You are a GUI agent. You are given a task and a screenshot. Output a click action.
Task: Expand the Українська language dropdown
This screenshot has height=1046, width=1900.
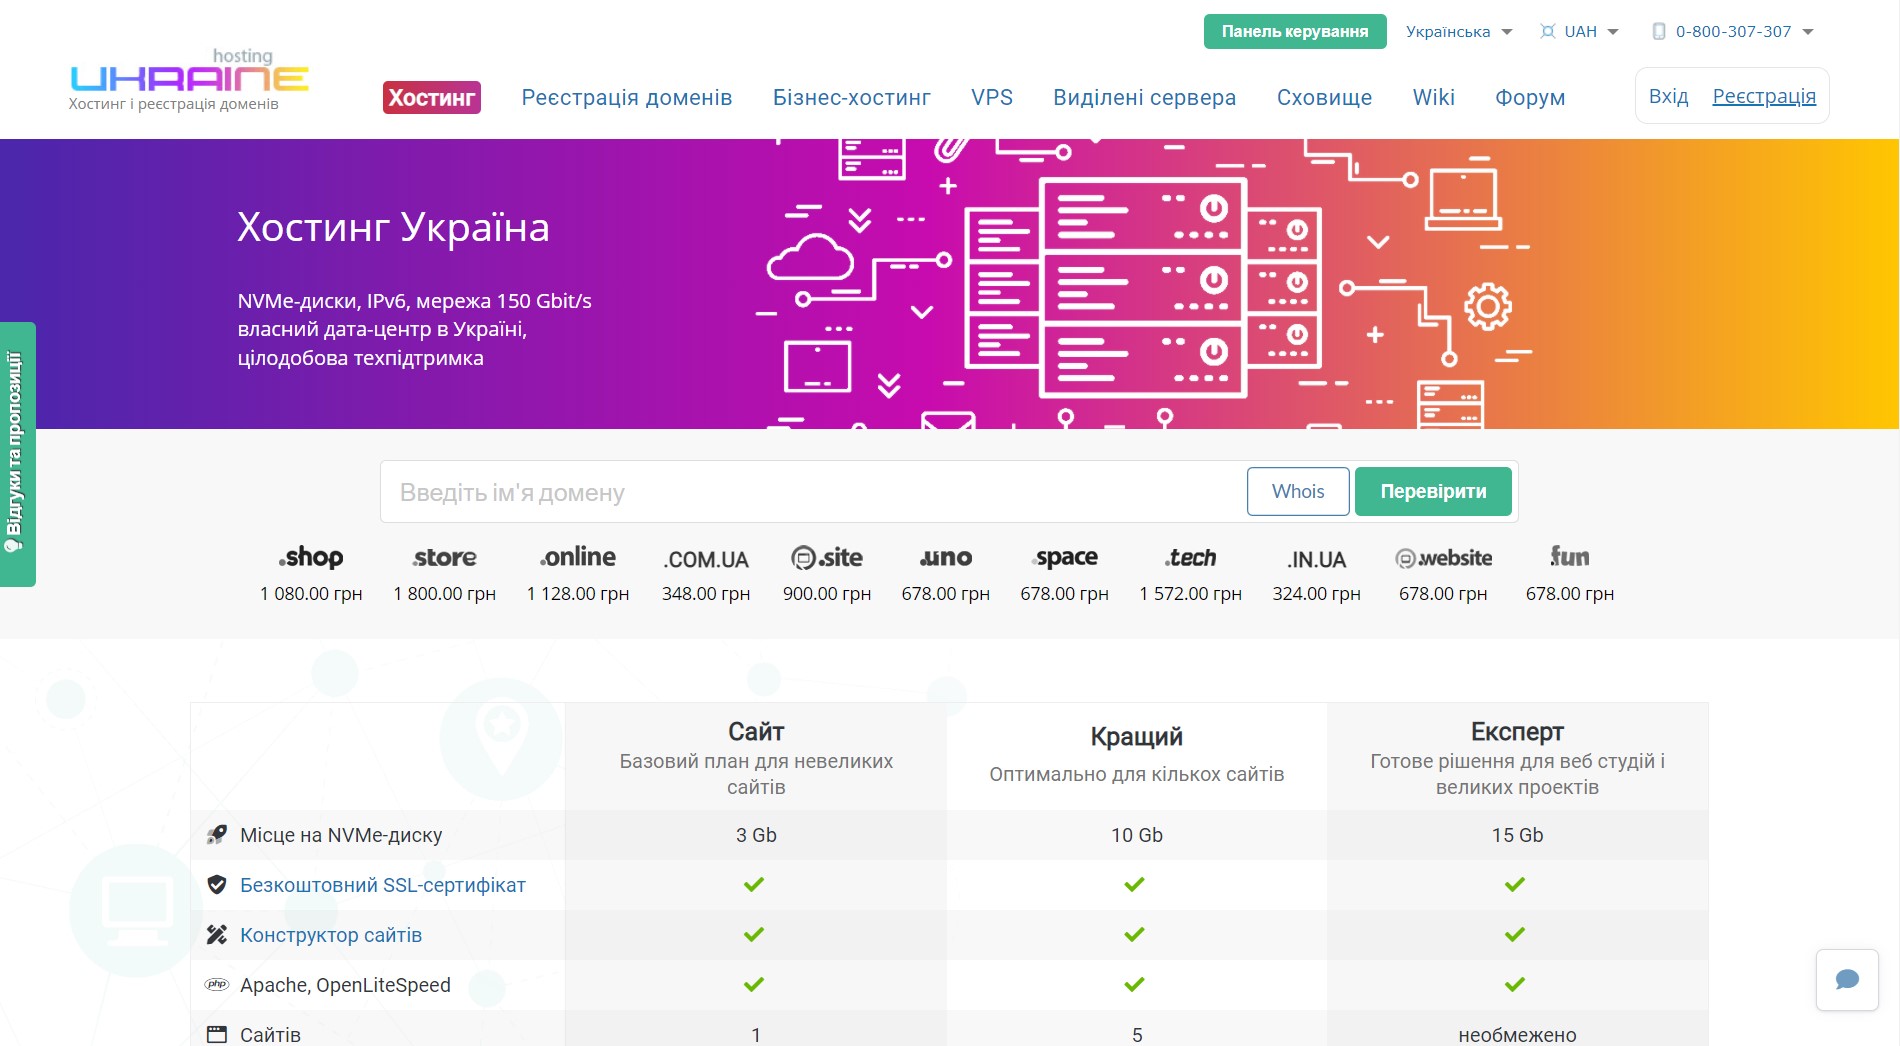[x=1458, y=32]
